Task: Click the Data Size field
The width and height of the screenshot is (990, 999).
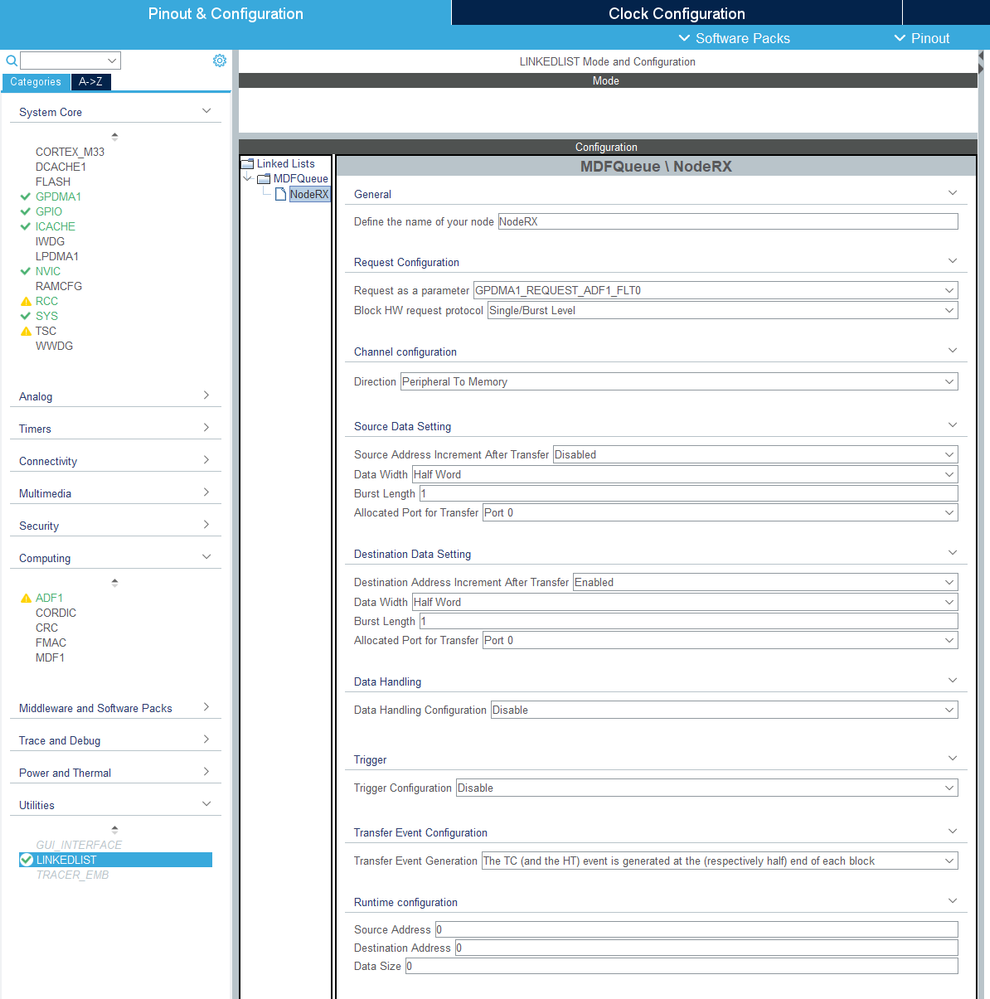Action: click(682, 967)
